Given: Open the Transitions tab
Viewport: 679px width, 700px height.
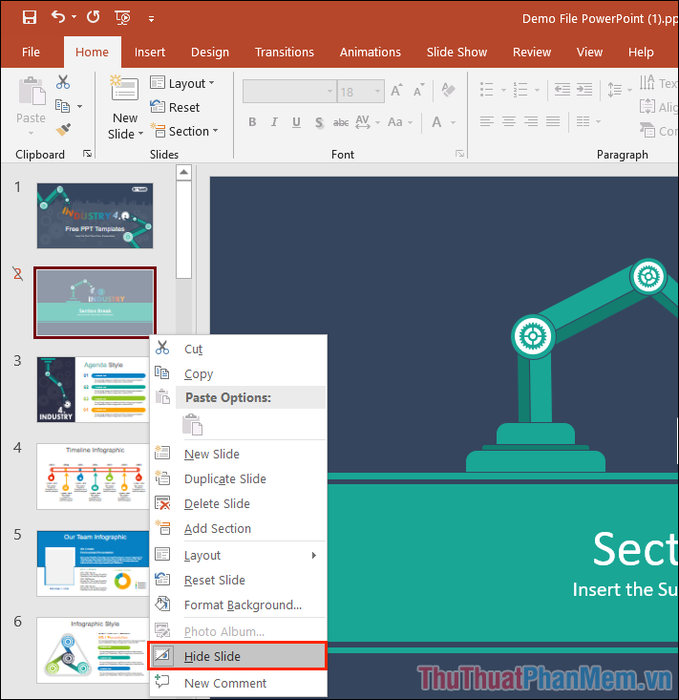Looking at the screenshot, I should coord(284,52).
